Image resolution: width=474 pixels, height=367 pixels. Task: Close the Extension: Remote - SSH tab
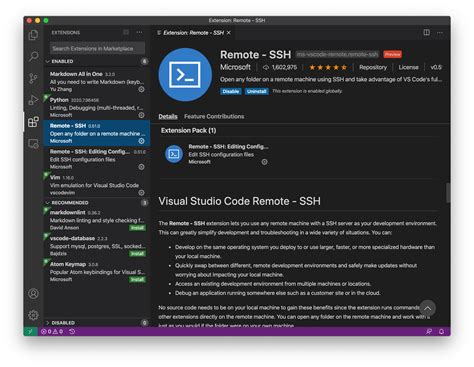[229, 33]
